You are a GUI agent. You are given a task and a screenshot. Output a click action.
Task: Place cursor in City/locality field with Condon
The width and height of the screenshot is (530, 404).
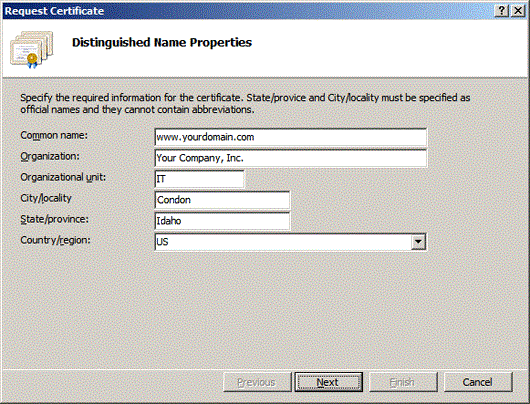222,200
